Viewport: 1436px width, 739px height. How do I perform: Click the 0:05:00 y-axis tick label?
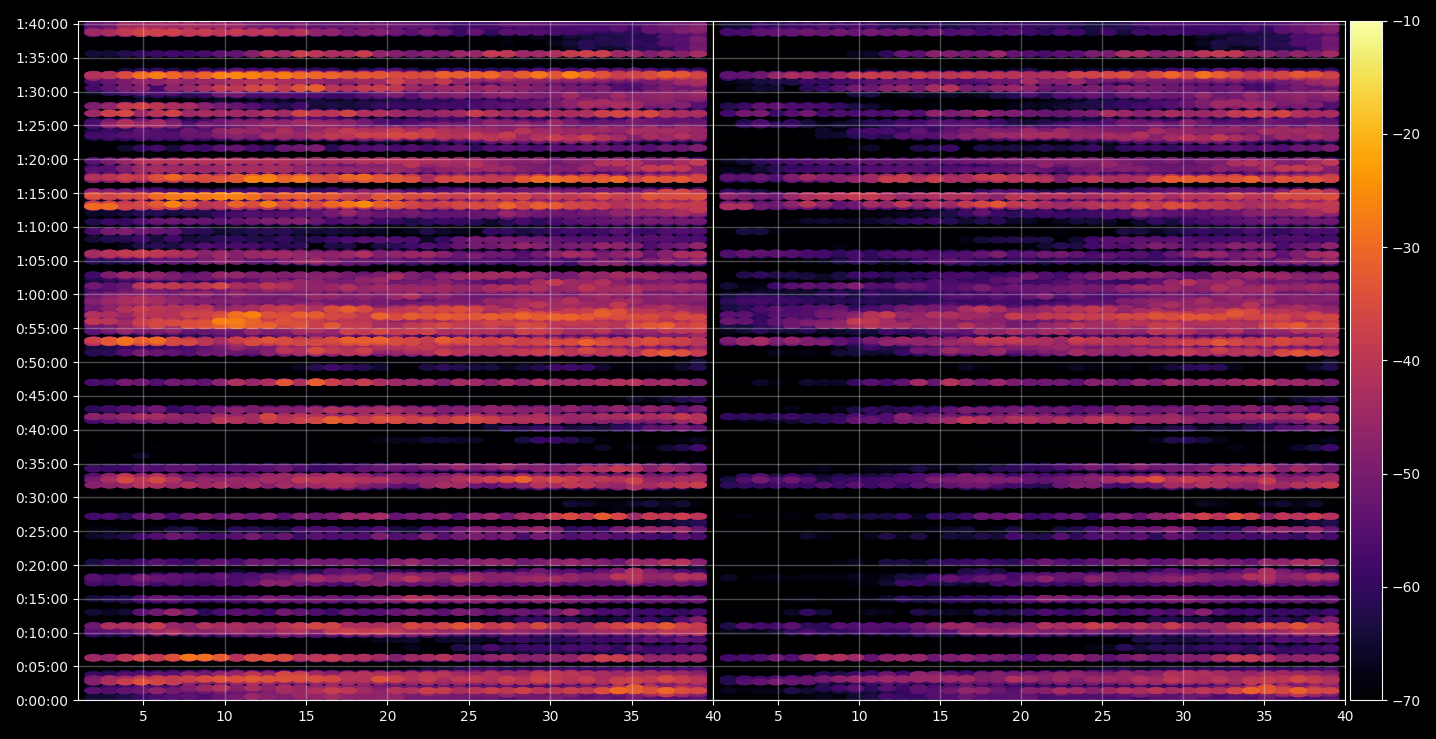click(42, 666)
